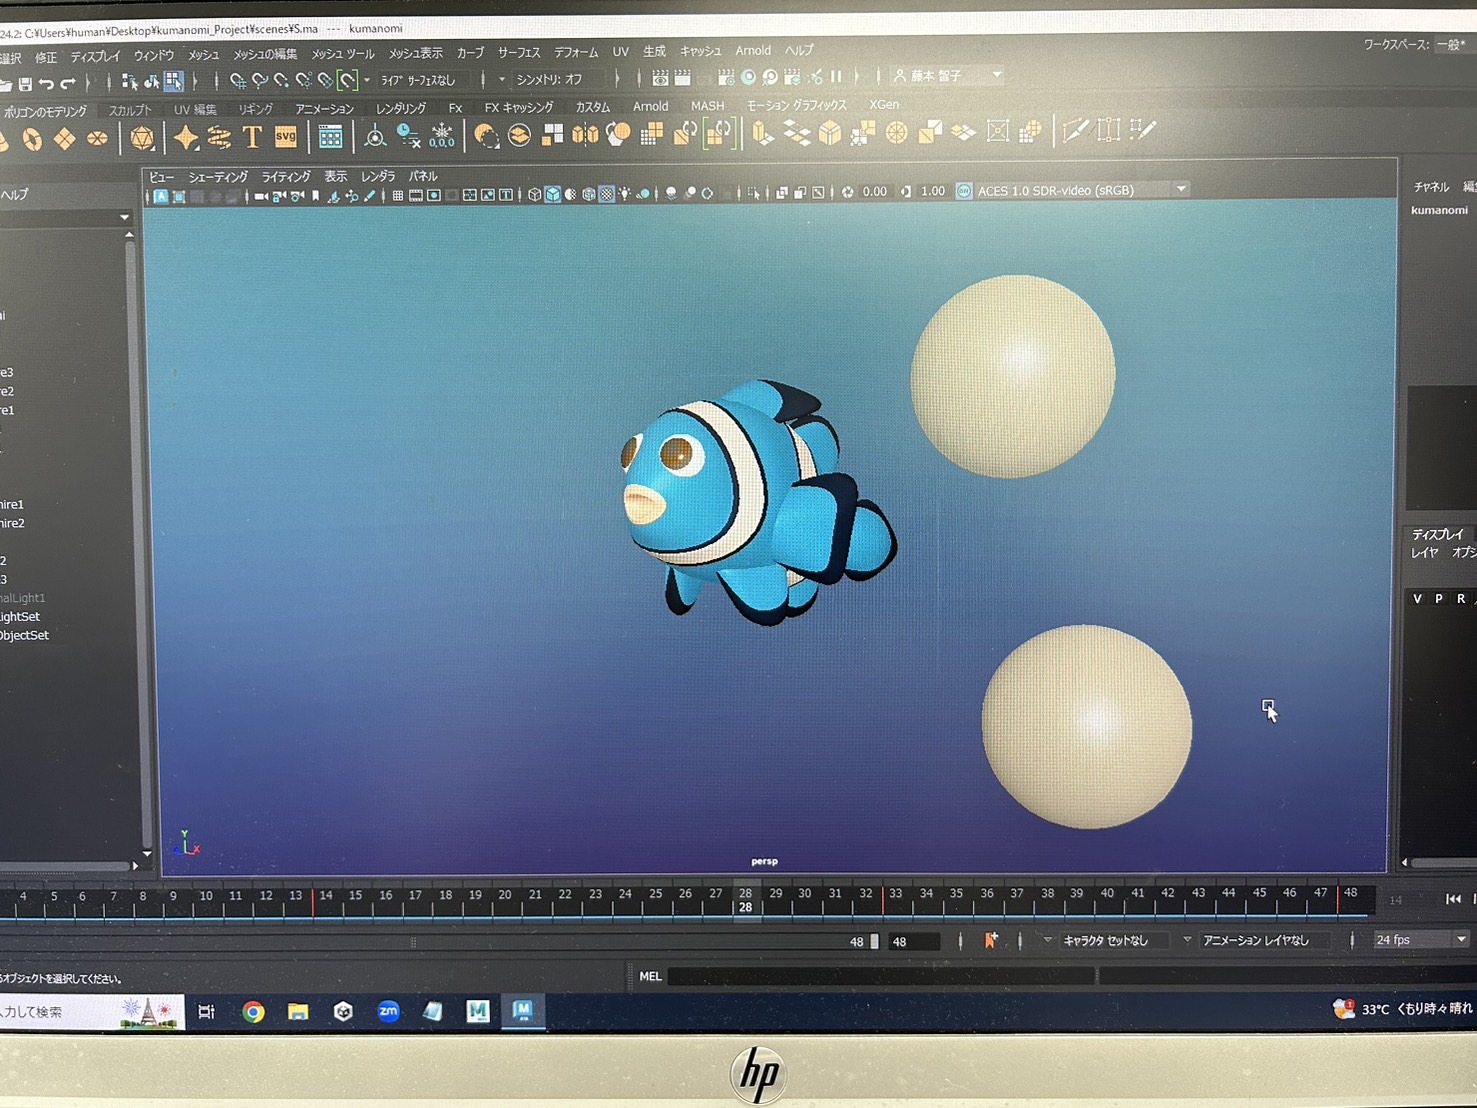Switch to the スカルプト shelf tab
This screenshot has width=1477, height=1108.
click(130, 110)
